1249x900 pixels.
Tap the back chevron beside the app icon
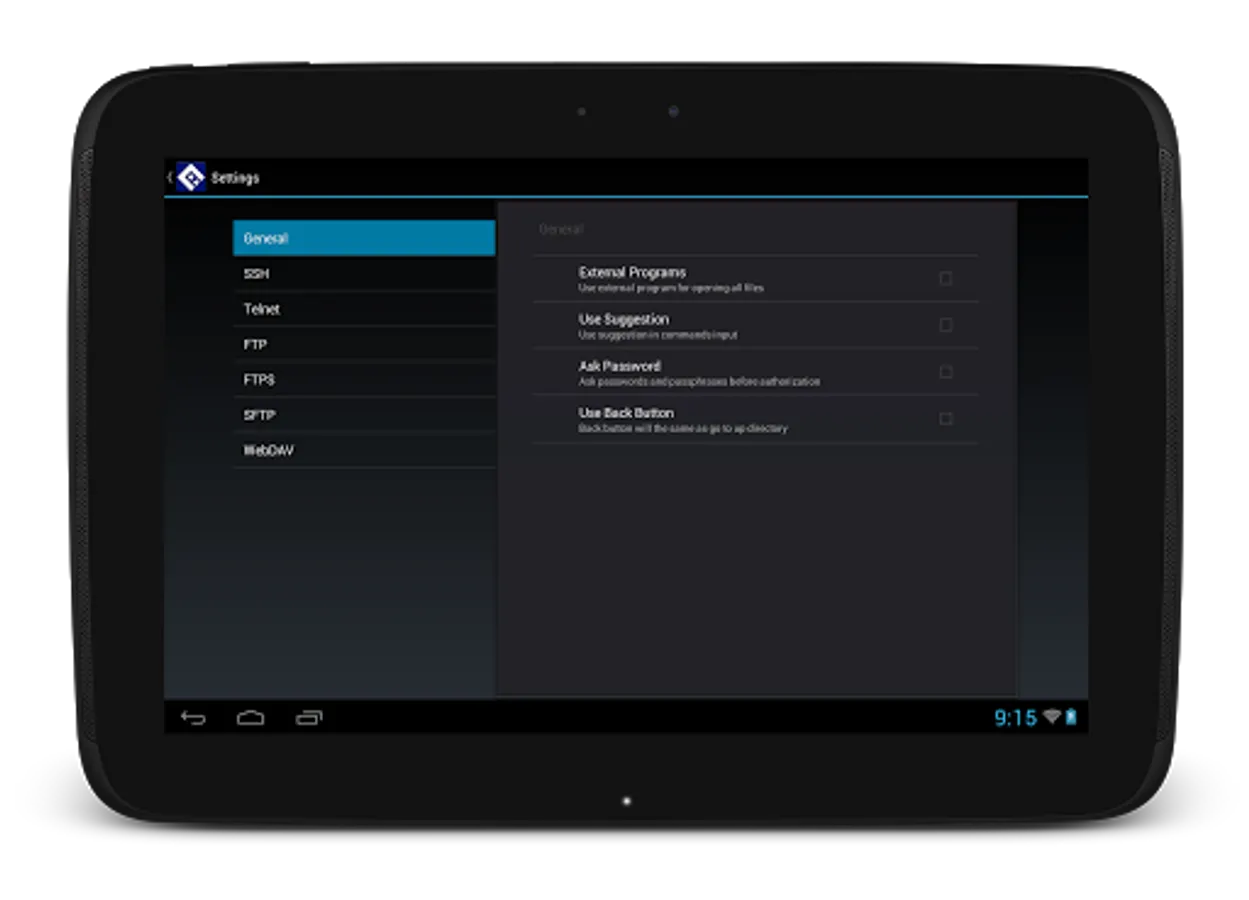[x=170, y=177]
